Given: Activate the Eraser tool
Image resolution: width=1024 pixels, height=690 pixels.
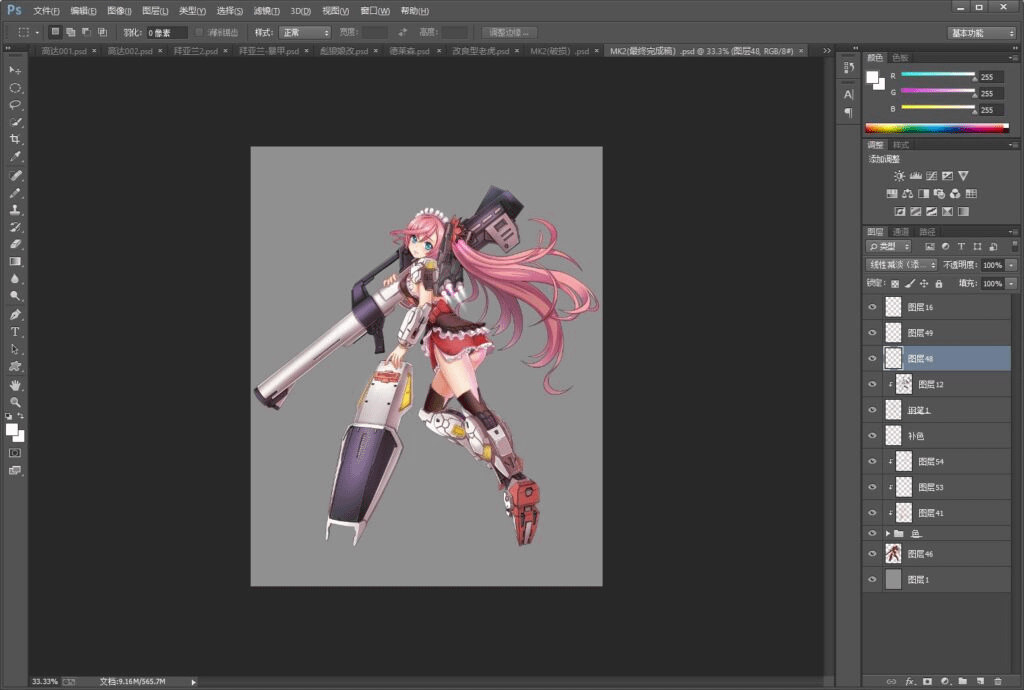Looking at the screenshot, I should point(15,244).
